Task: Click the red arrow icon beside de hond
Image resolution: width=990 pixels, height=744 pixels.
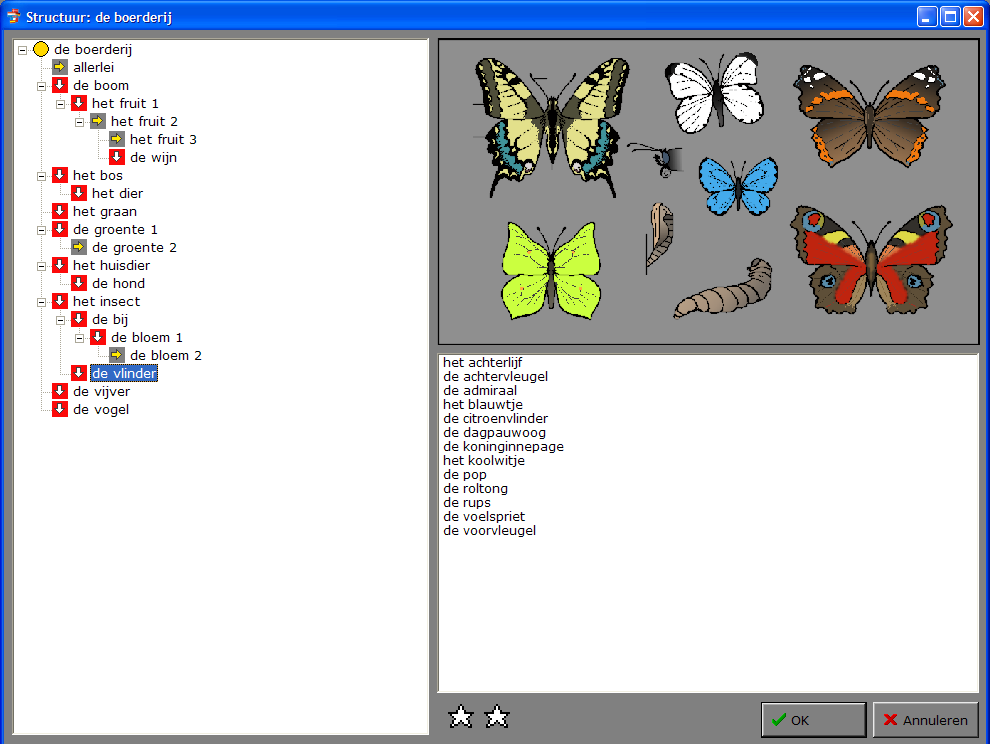Action: tap(79, 283)
